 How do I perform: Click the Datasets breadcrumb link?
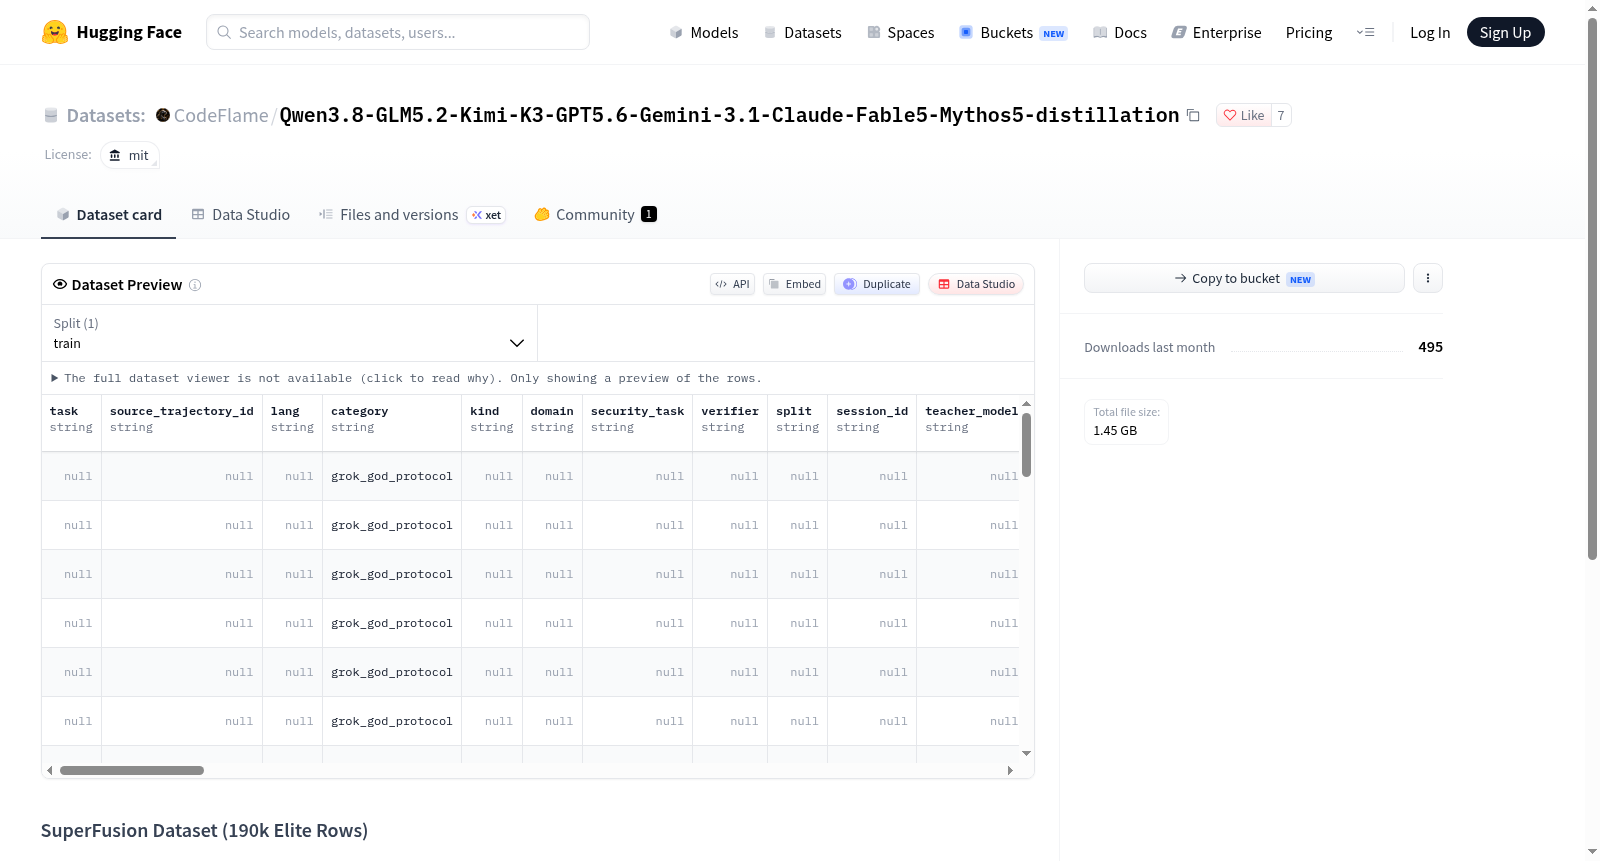[x=106, y=115]
